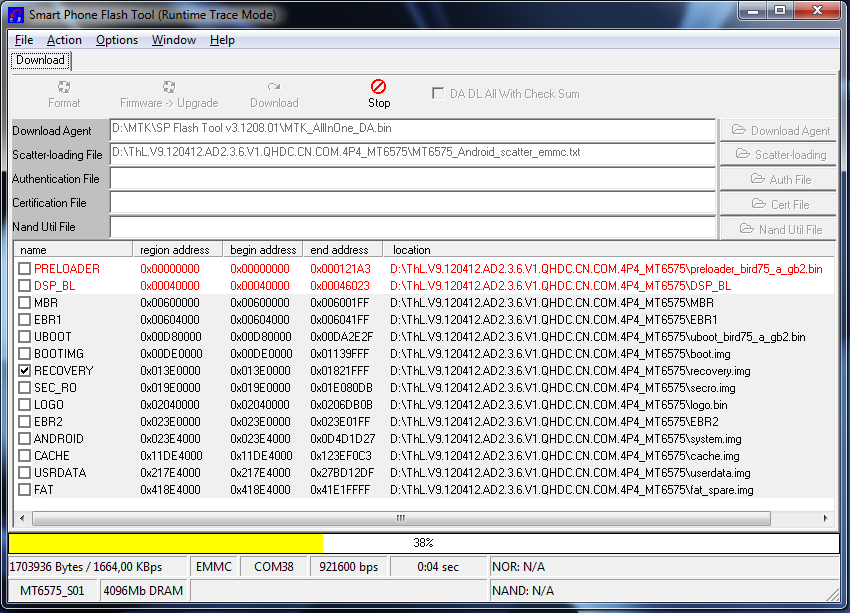Check the BOOTIMG partition checkbox
850x613 pixels.
(x=24, y=354)
